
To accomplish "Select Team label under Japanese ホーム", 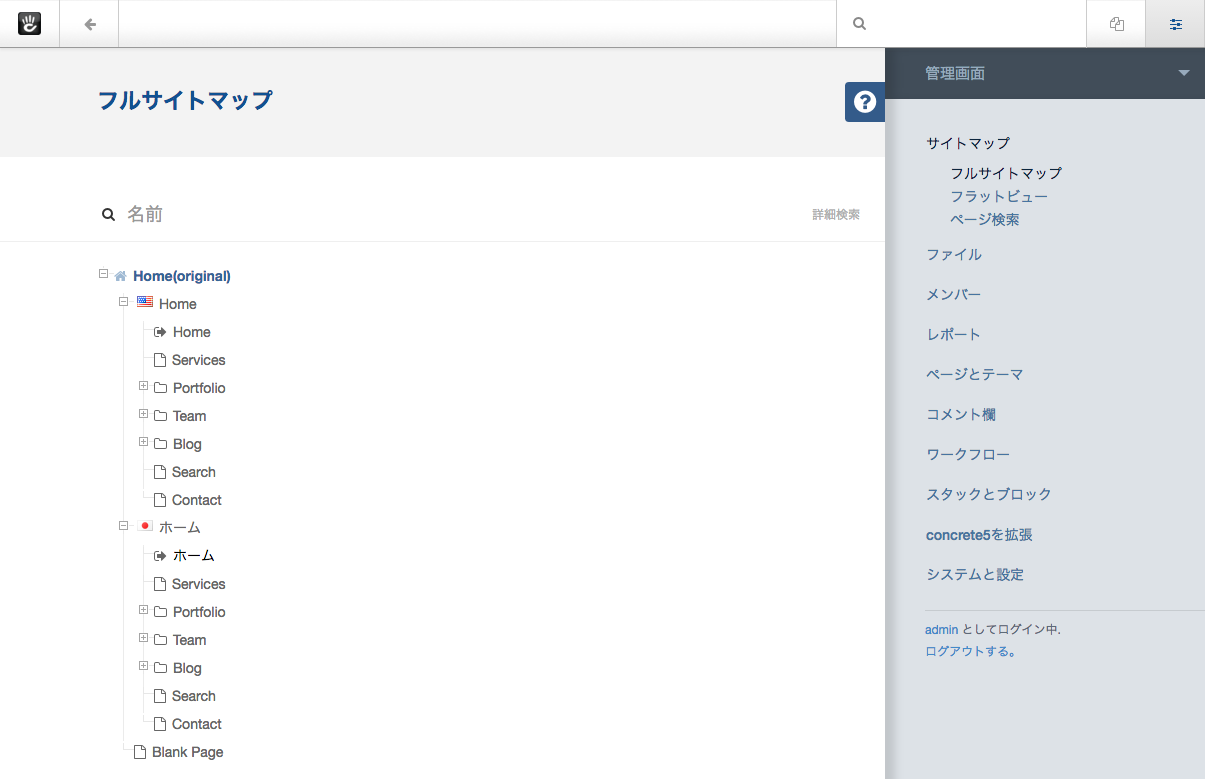I will point(189,640).
